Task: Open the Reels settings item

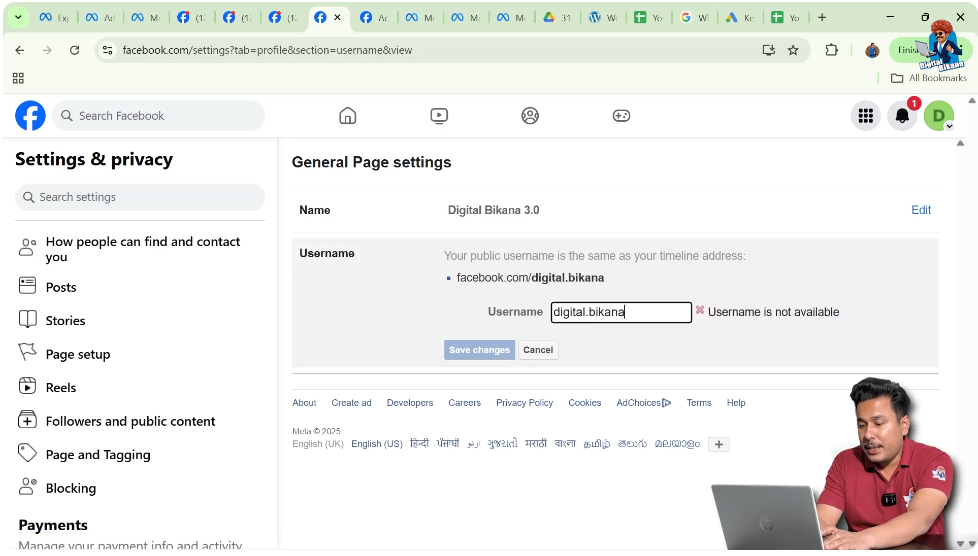Action: 140,388
